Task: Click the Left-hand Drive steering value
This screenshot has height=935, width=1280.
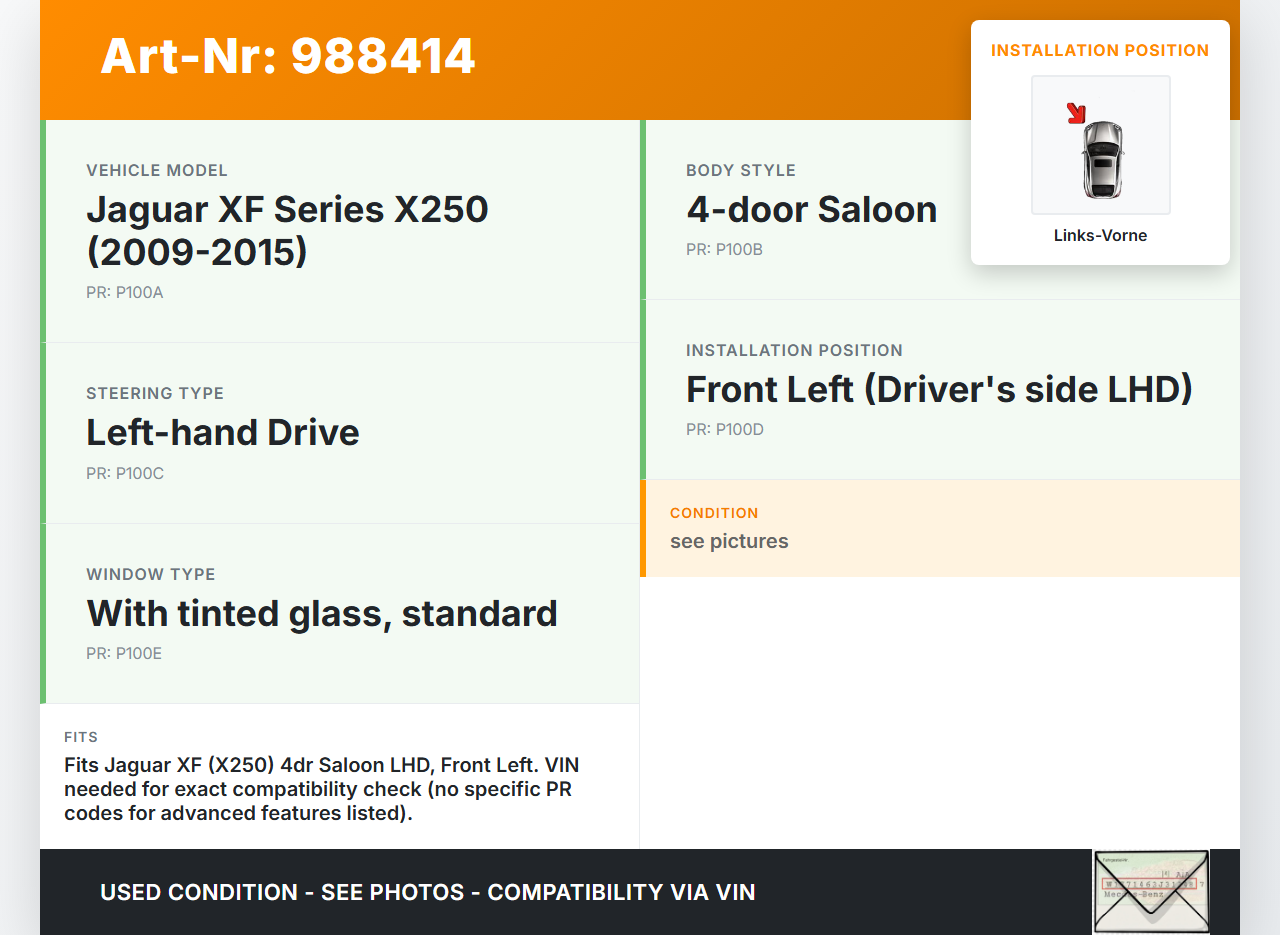Action: (222, 432)
